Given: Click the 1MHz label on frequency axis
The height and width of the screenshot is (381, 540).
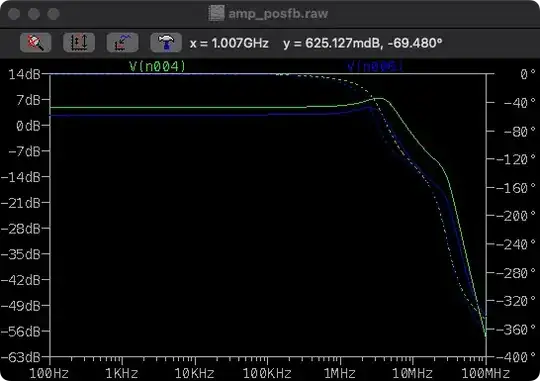Looking at the screenshot, I should pos(340,373).
